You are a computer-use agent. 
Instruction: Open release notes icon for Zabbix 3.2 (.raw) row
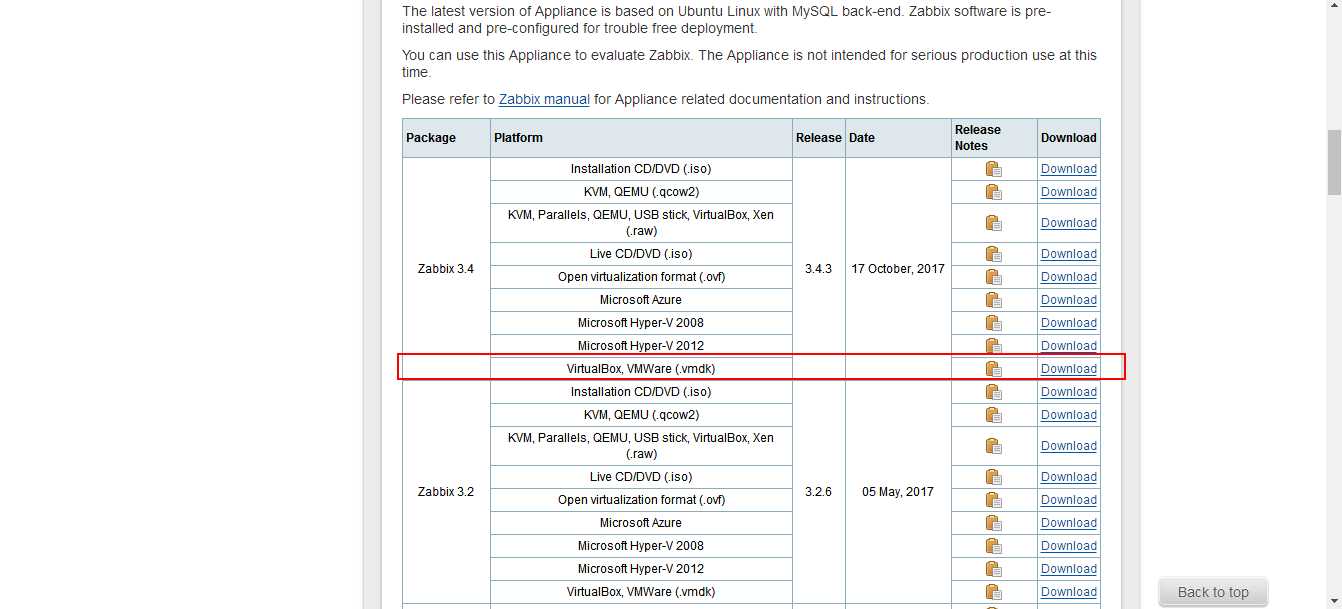pyautogui.click(x=993, y=446)
